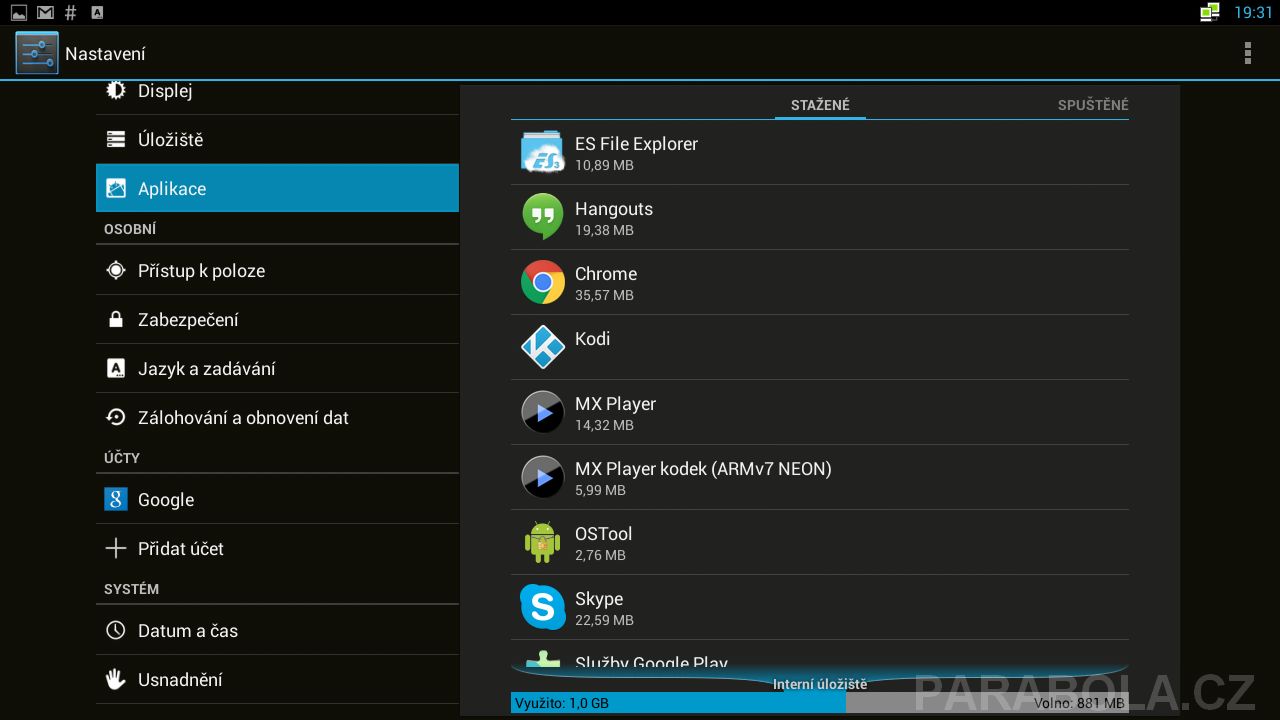Open Hangouts app details
The image size is (1280, 720).
(x=820, y=217)
